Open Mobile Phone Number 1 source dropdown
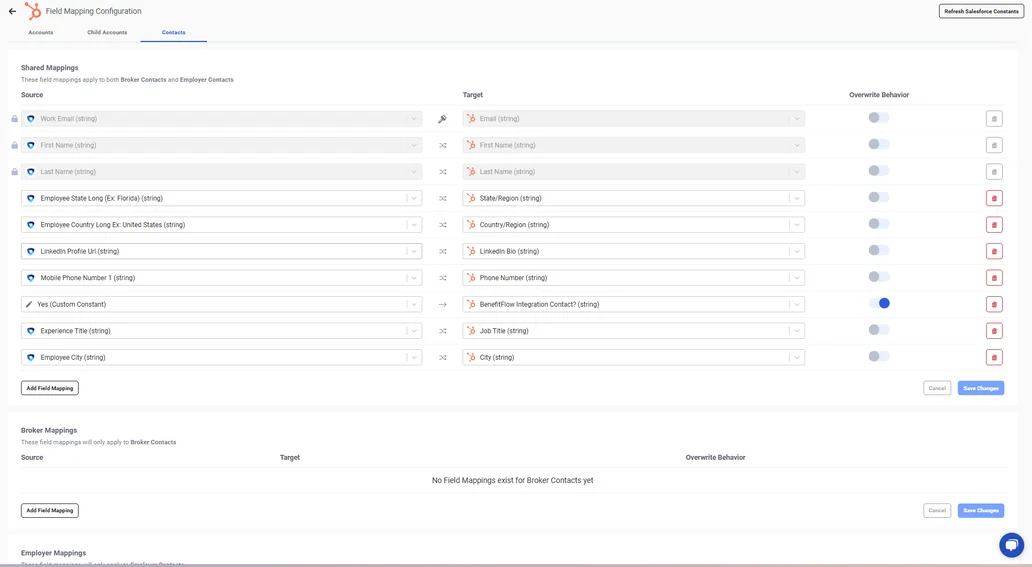 [221, 278]
